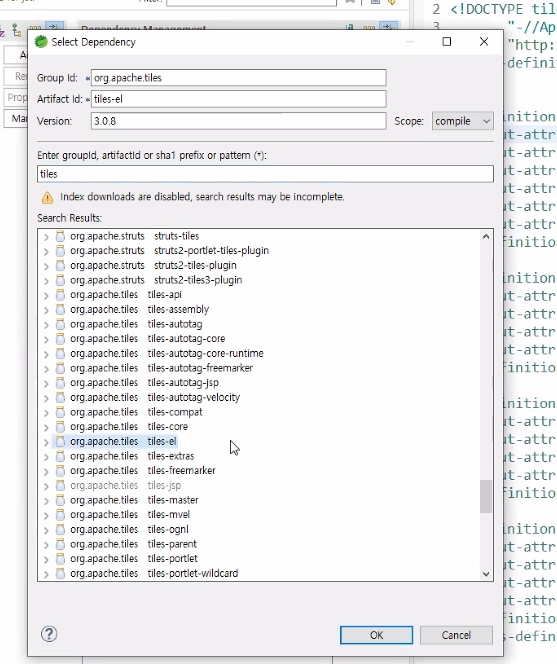Click the jar icon beside tiles-api
This screenshot has width=557, height=664.
coord(61,294)
